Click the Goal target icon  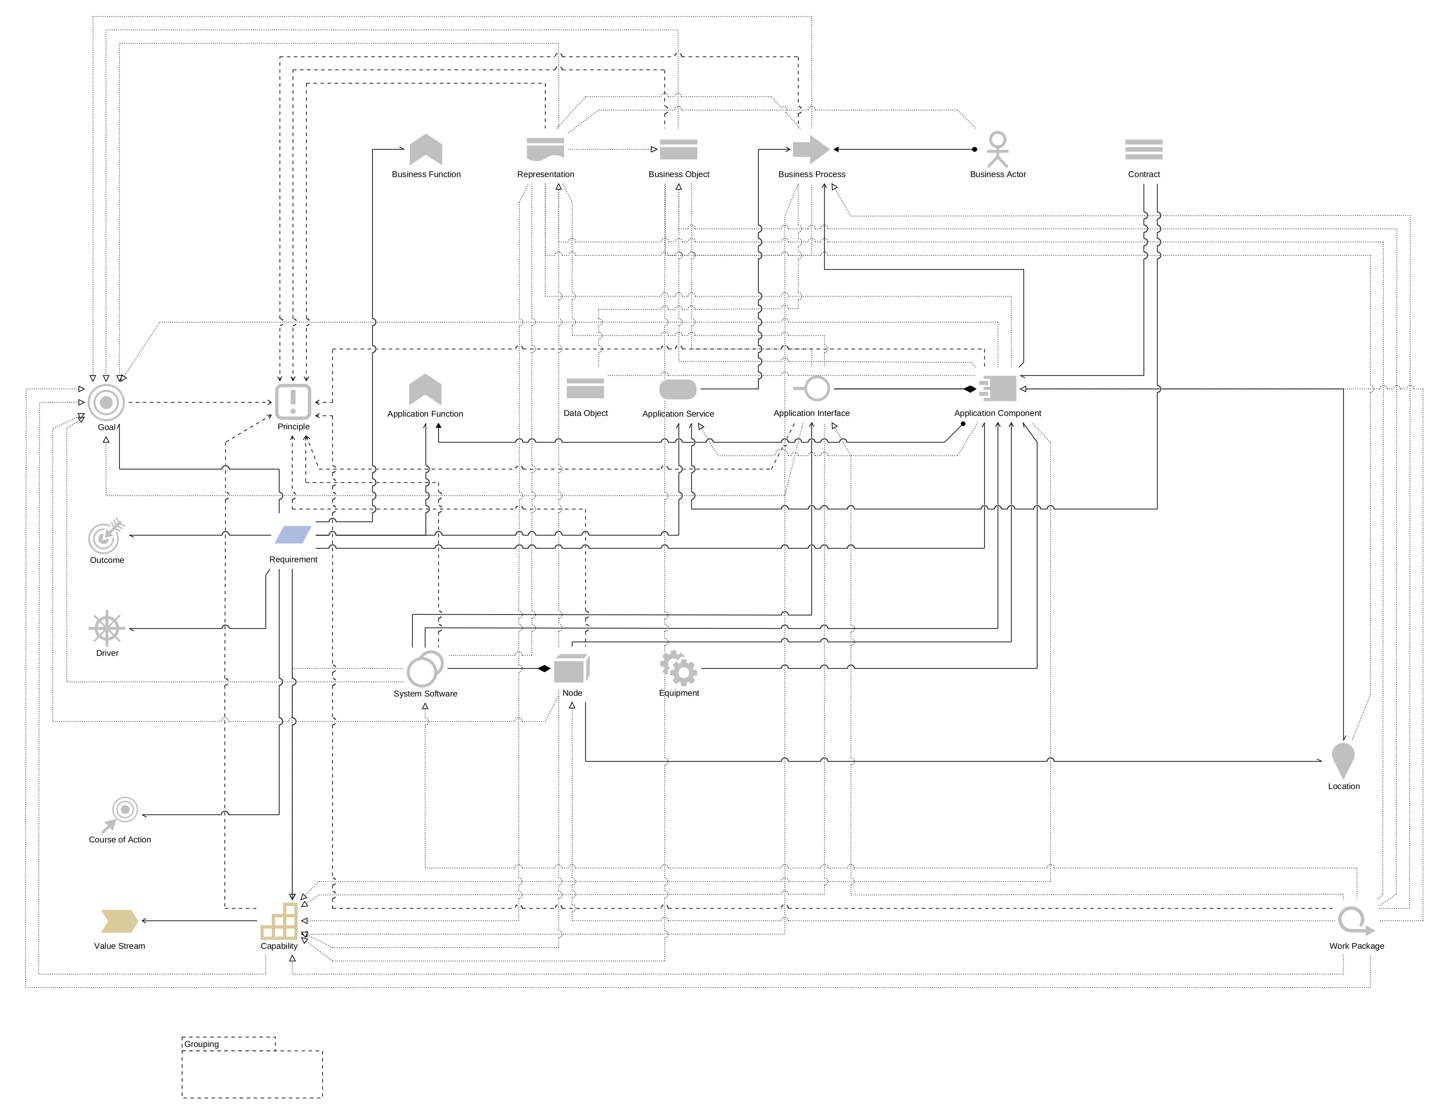pos(105,403)
